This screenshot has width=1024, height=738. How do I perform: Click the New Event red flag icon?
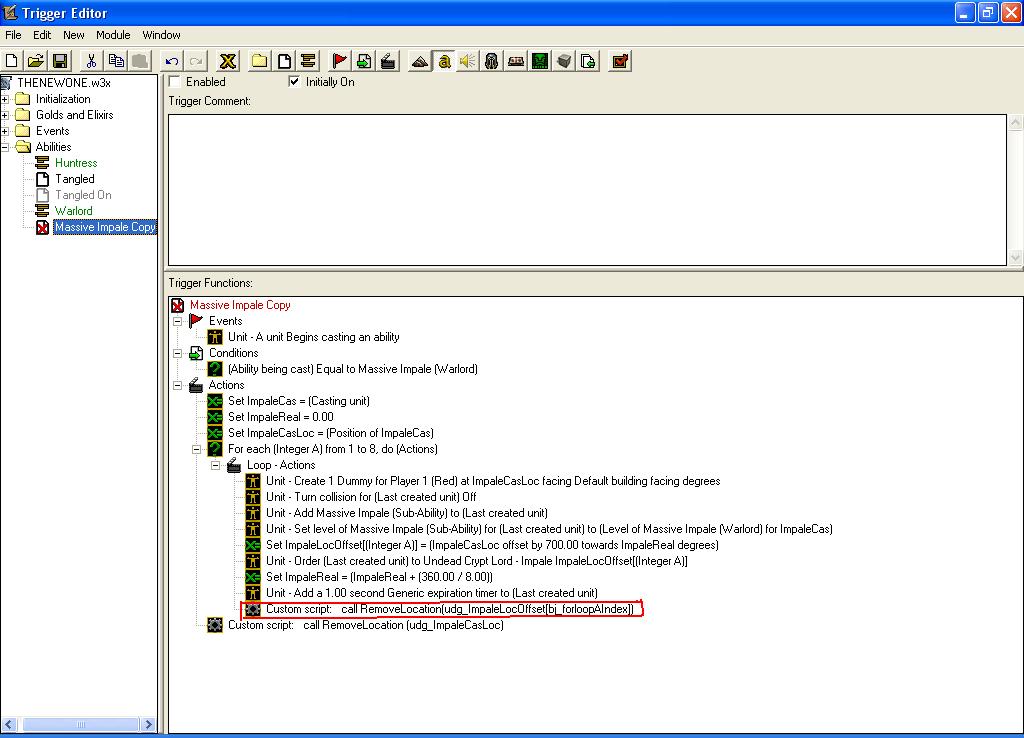coord(340,61)
